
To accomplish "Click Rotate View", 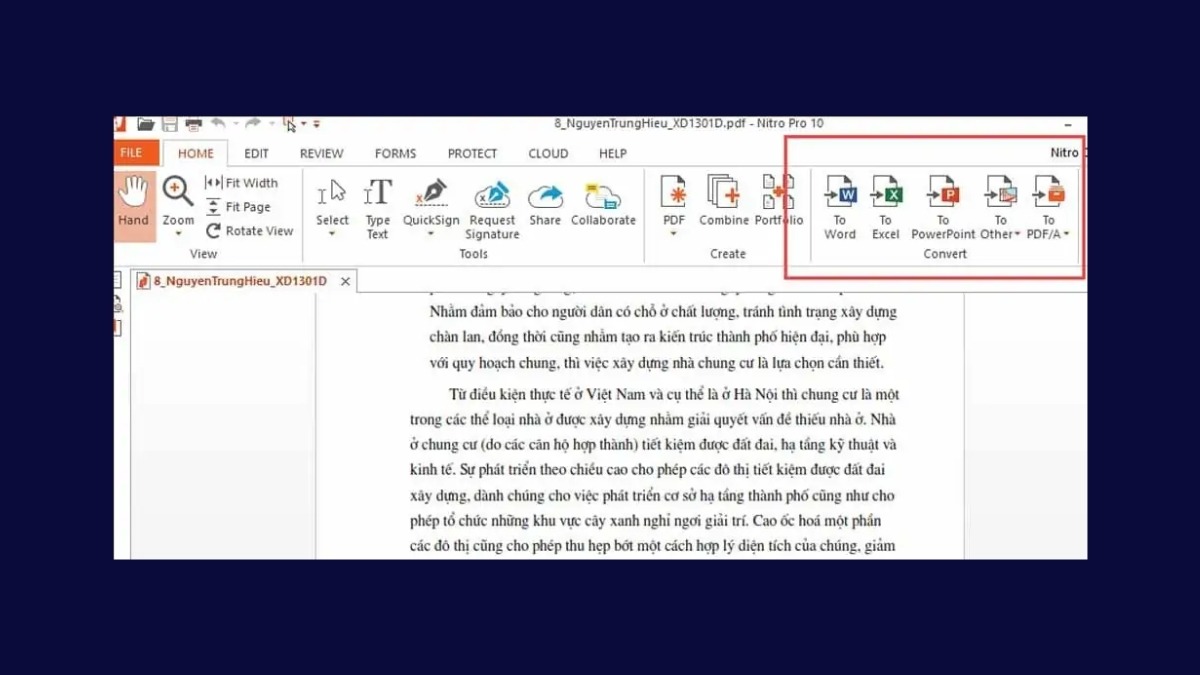I will (x=250, y=231).
